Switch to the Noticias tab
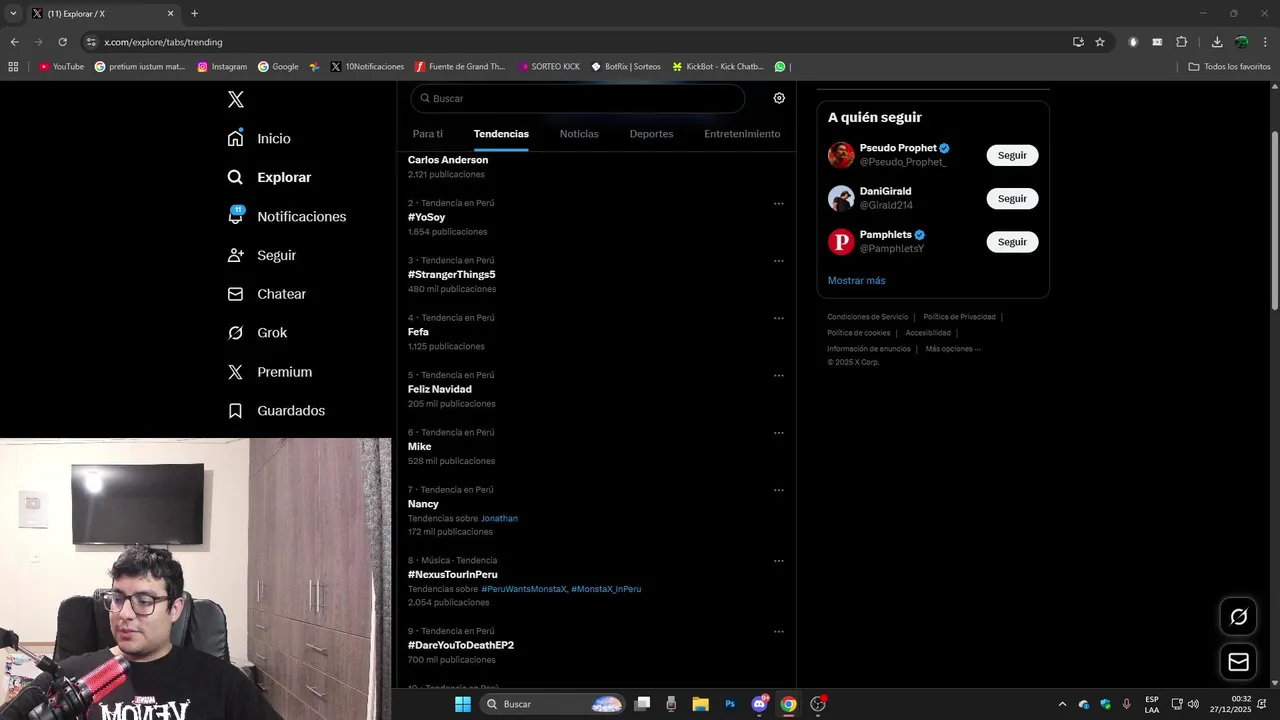The height and width of the screenshot is (720, 1280). click(x=579, y=134)
